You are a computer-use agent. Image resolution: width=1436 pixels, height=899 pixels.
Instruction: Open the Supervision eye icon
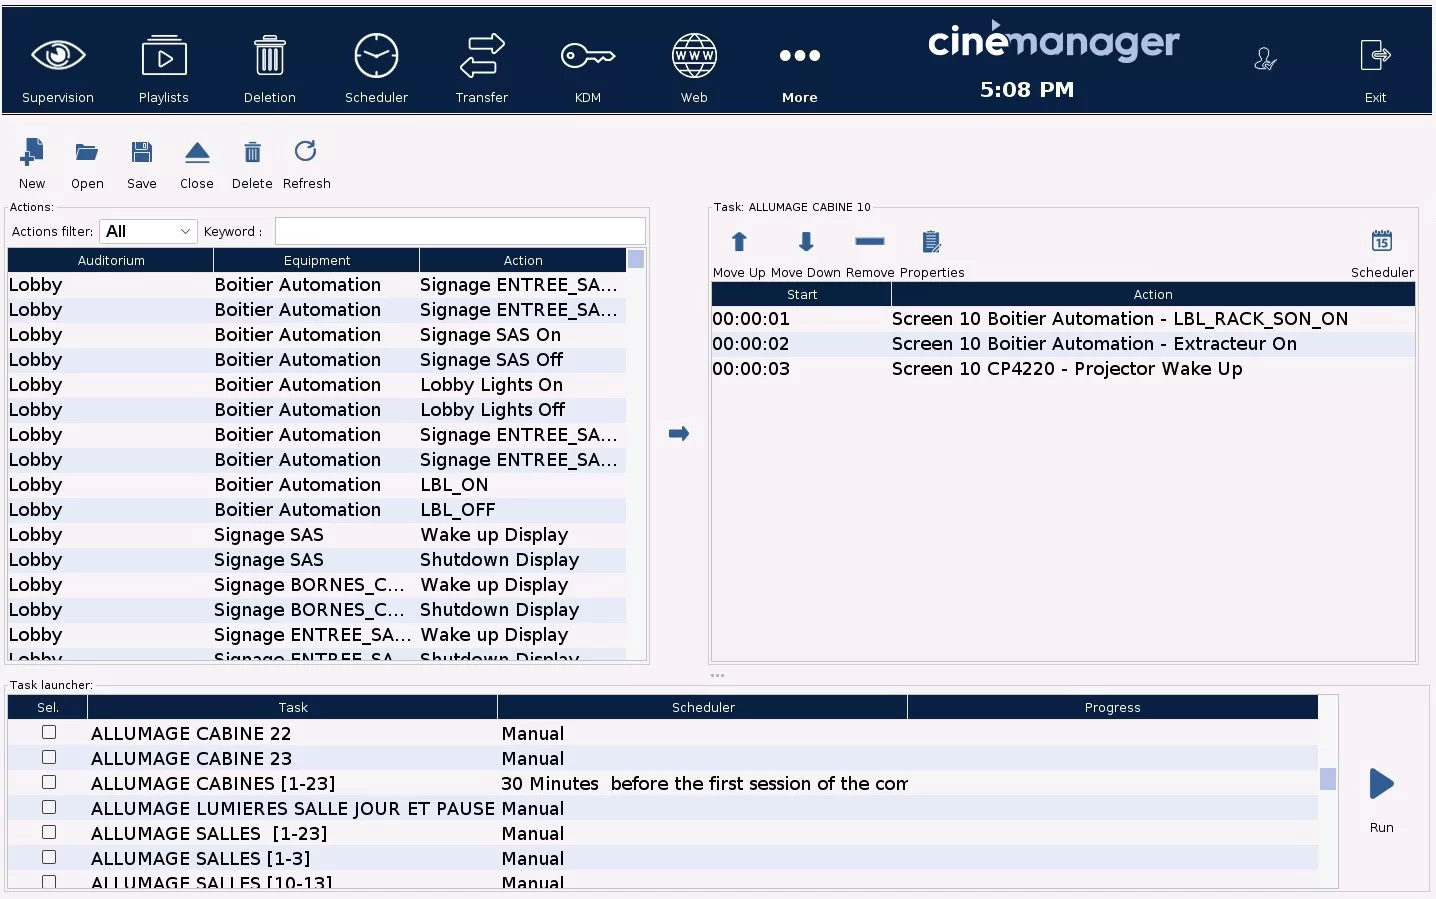58,56
